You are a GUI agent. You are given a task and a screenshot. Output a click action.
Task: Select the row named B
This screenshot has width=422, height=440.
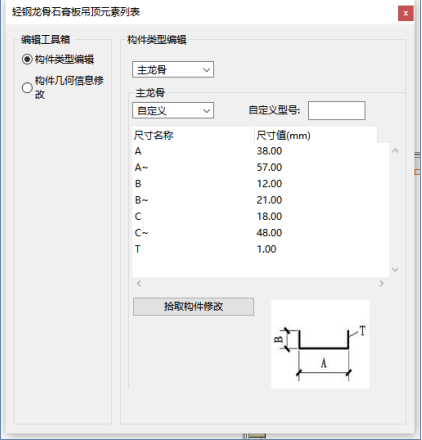pyautogui.click(x=260, y=184)
